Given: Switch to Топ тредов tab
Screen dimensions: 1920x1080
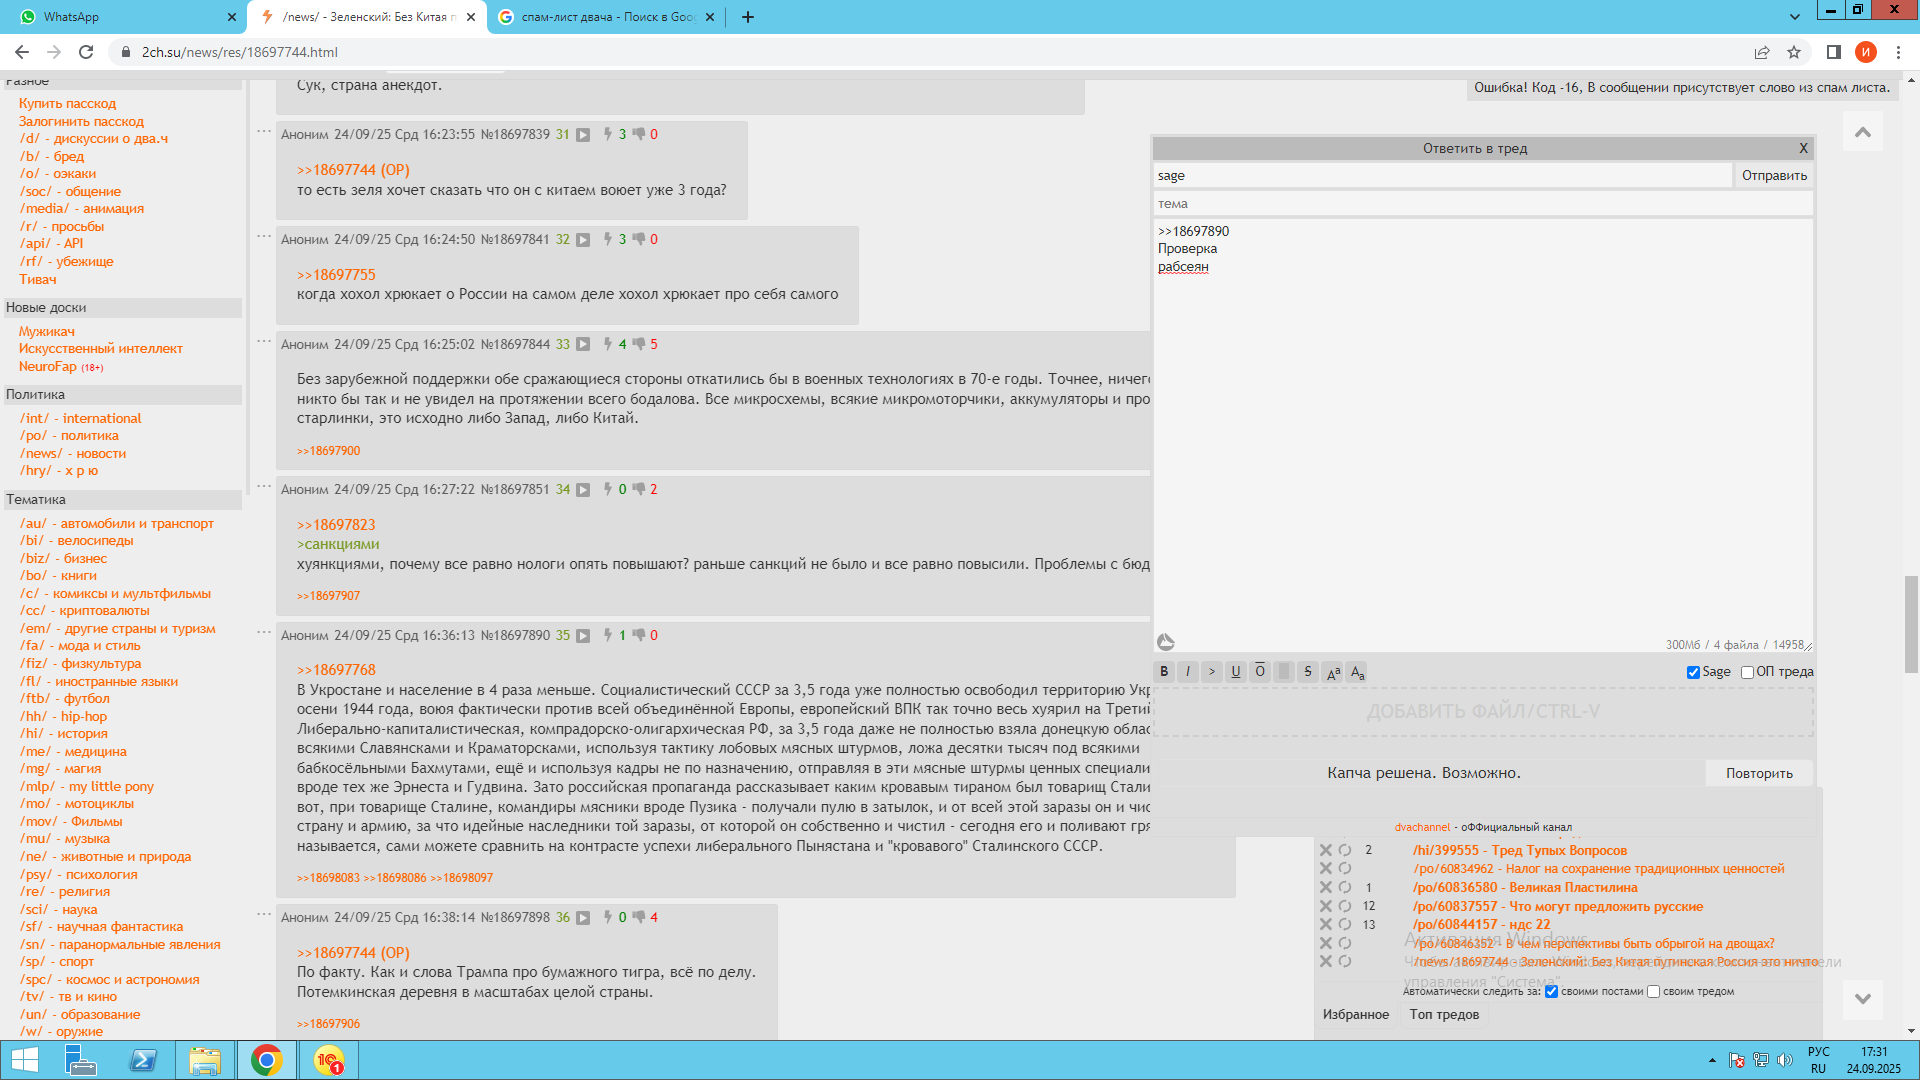Looking at the screenshot, I should [x=1443, y=1014].
